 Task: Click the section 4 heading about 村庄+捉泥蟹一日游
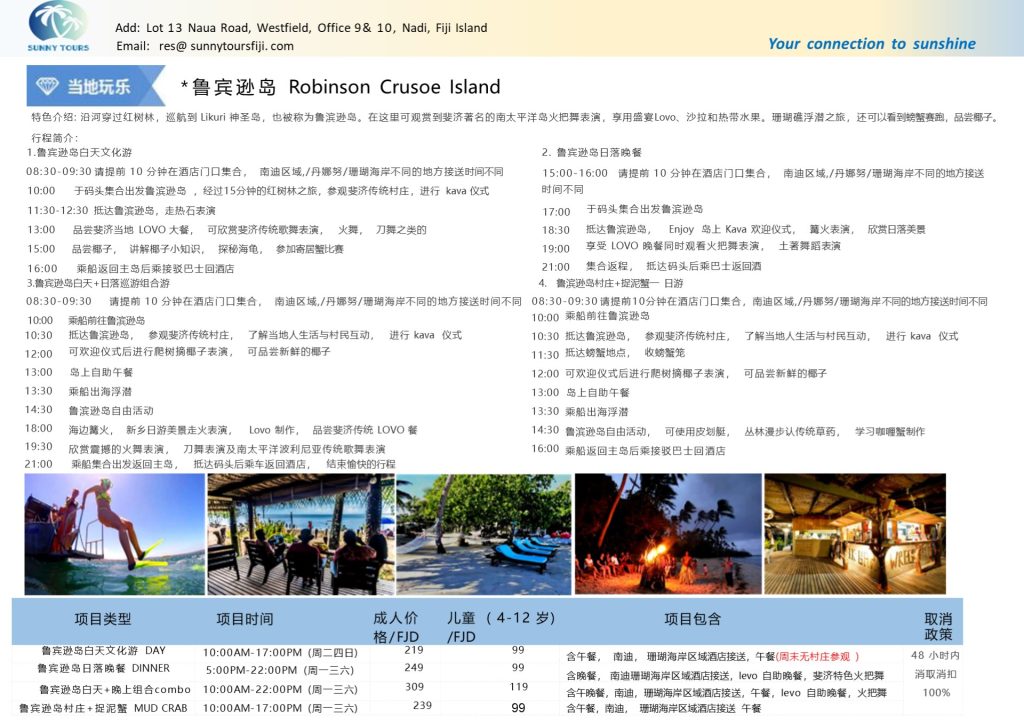pyautogui.click(x=611, y=283)
